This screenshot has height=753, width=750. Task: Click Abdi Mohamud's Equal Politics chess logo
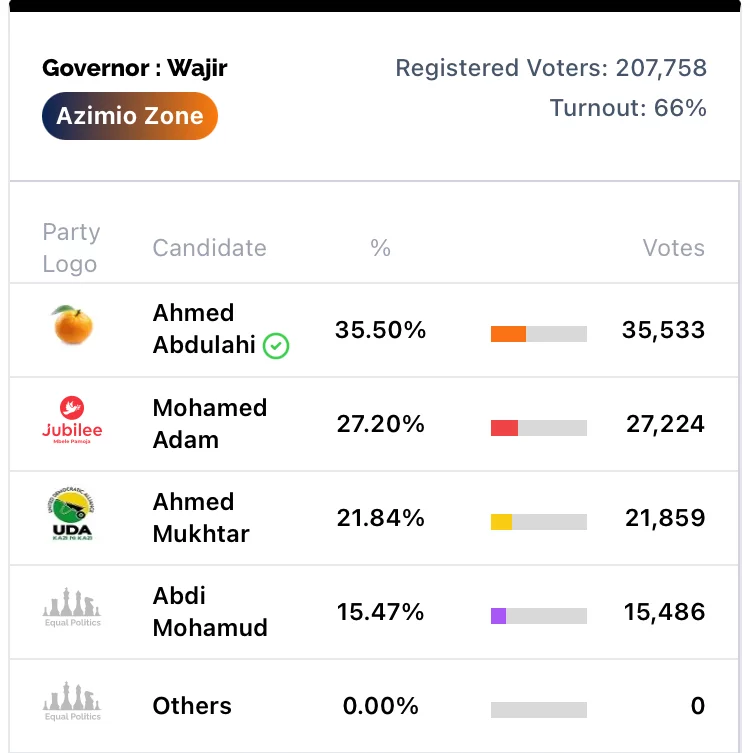point(72,607)
